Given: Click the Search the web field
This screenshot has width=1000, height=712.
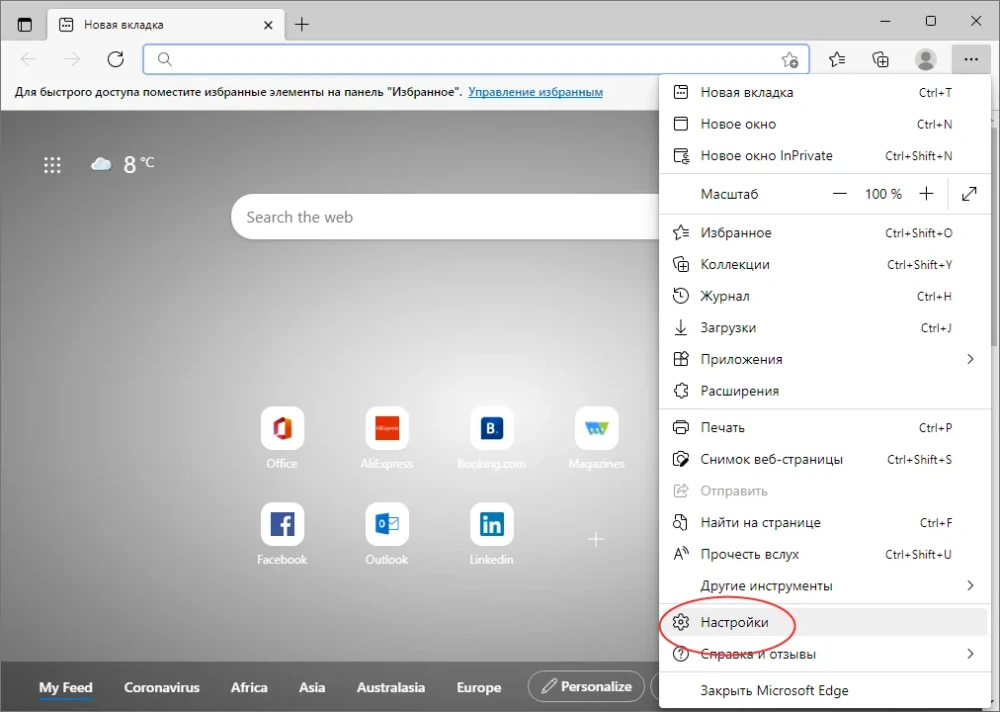Looking at the screenshot, I should pos(440,217).
